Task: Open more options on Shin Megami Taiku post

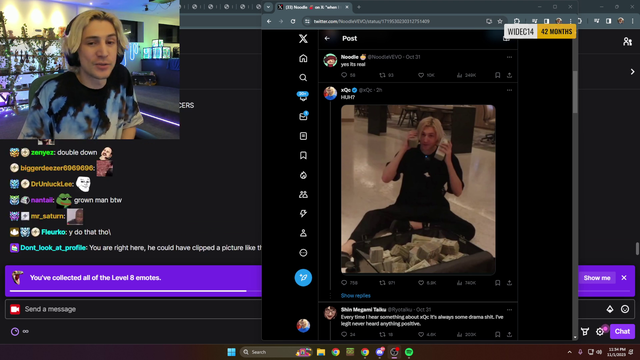Action: click(509, 310)
